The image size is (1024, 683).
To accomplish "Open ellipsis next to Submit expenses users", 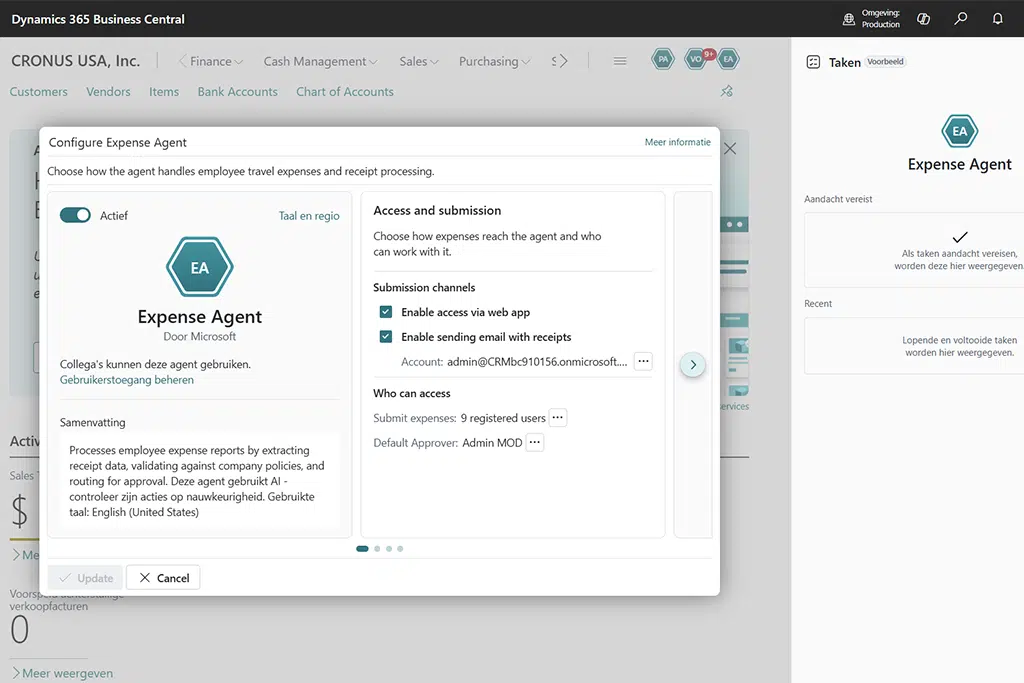I will [558, 417].
